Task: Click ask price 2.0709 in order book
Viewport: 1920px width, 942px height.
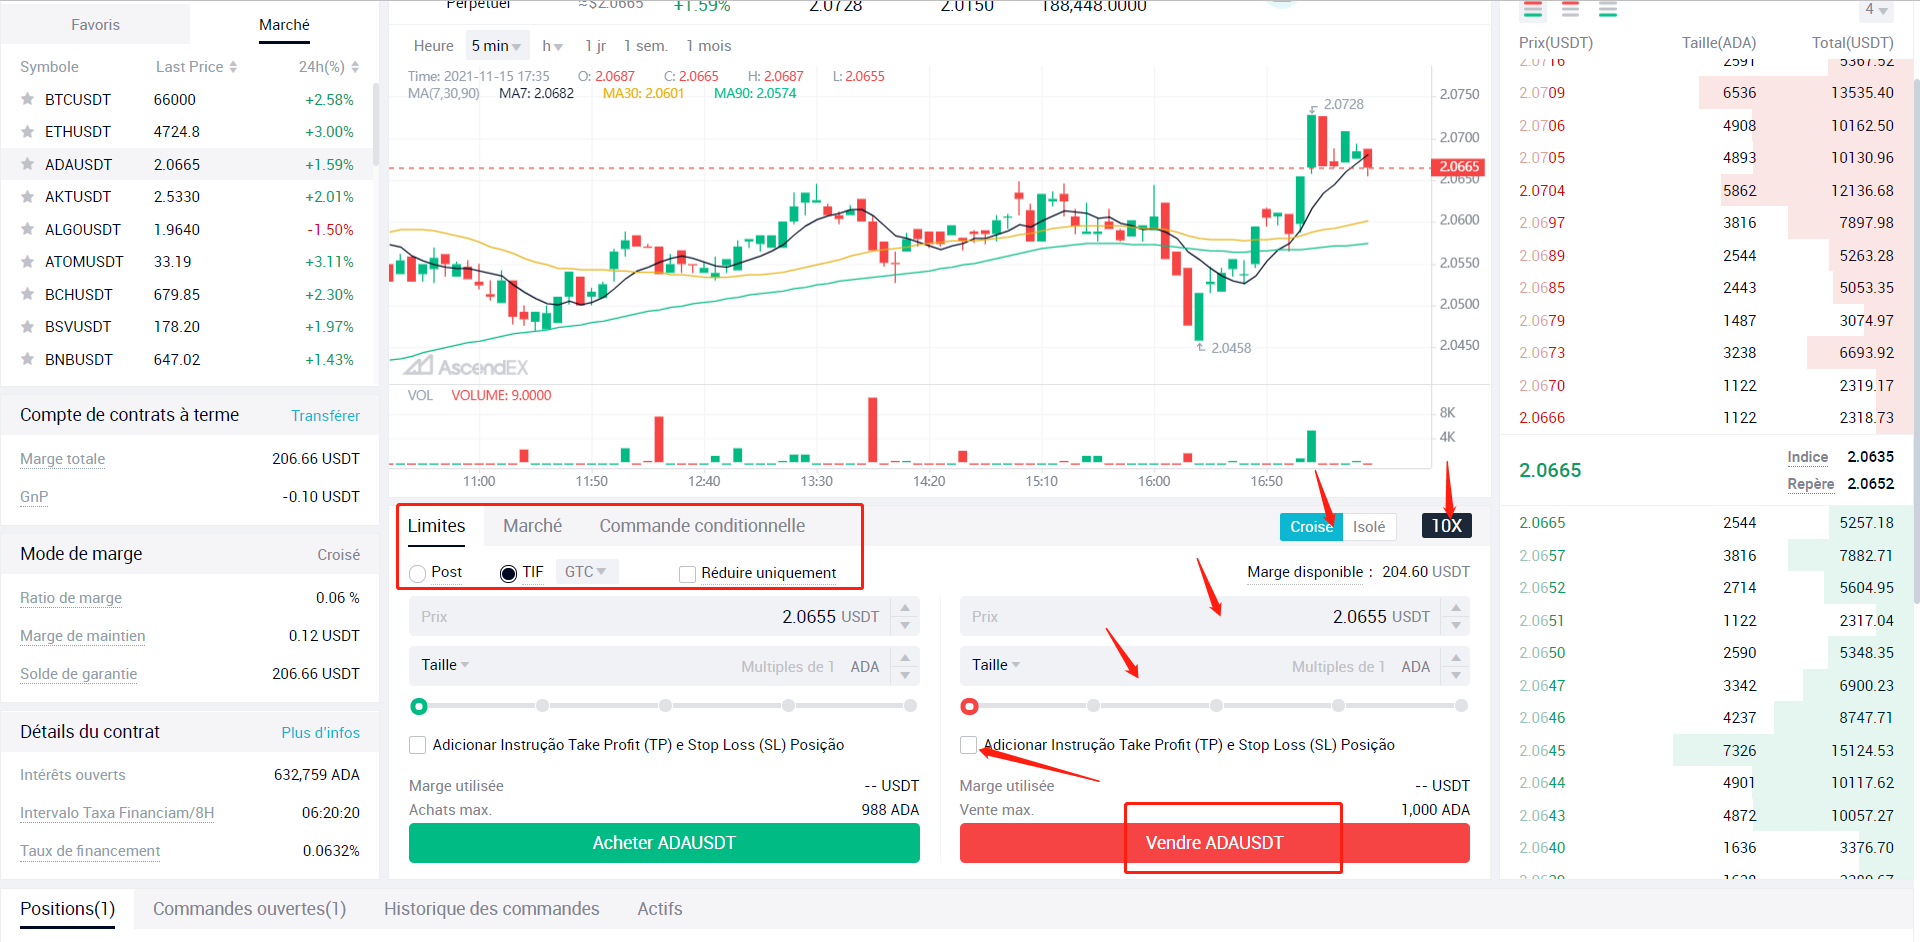Action: click(1542, 93)
